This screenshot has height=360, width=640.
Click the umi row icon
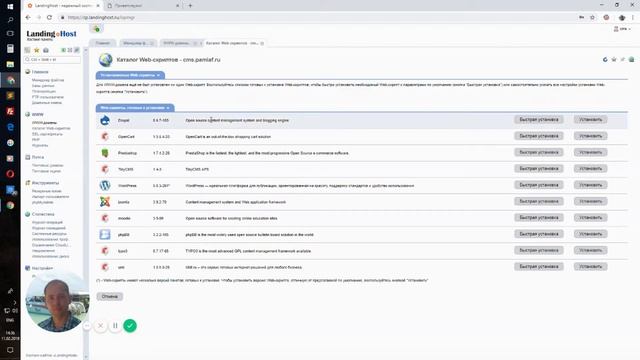[105, 267]
